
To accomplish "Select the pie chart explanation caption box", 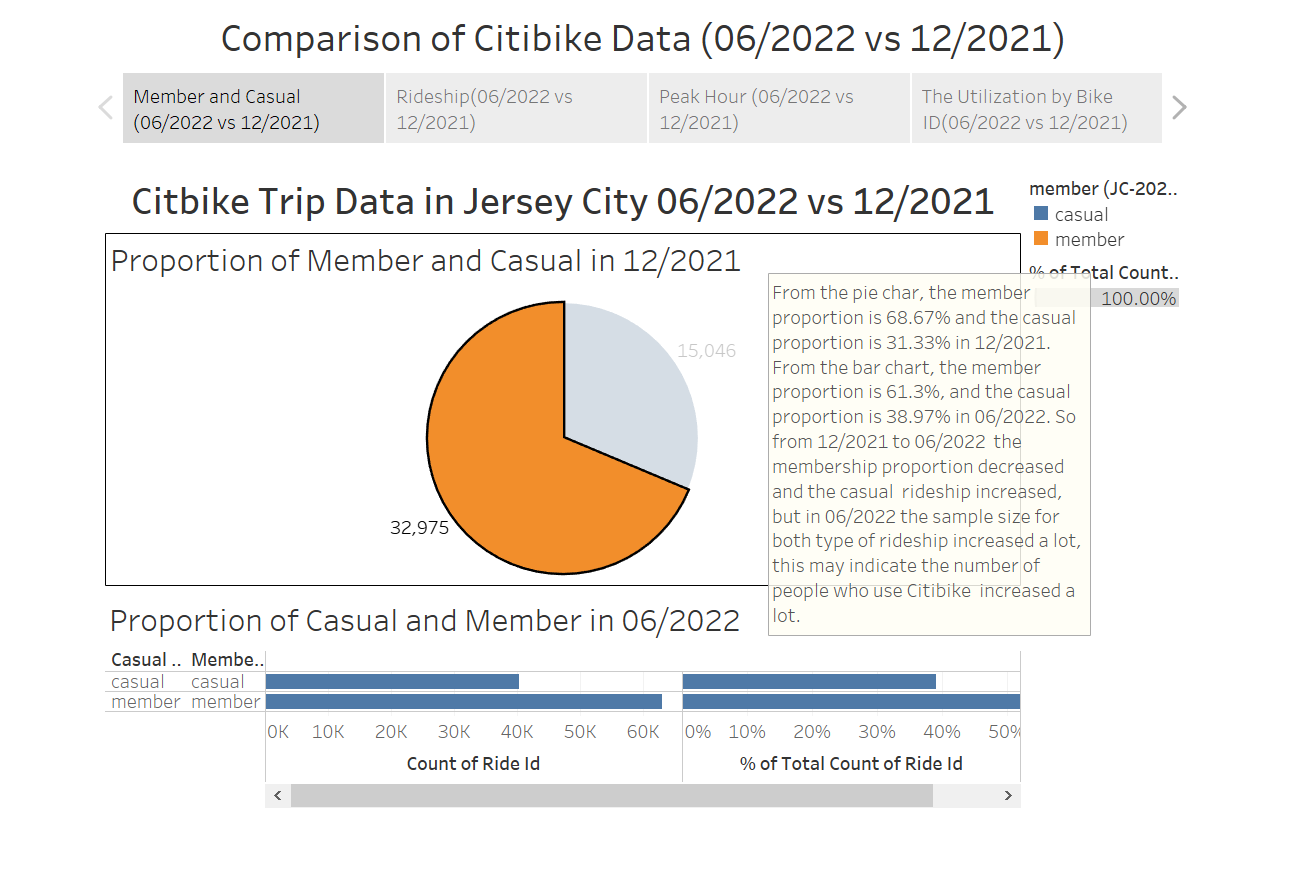I will tap(928, 455).
